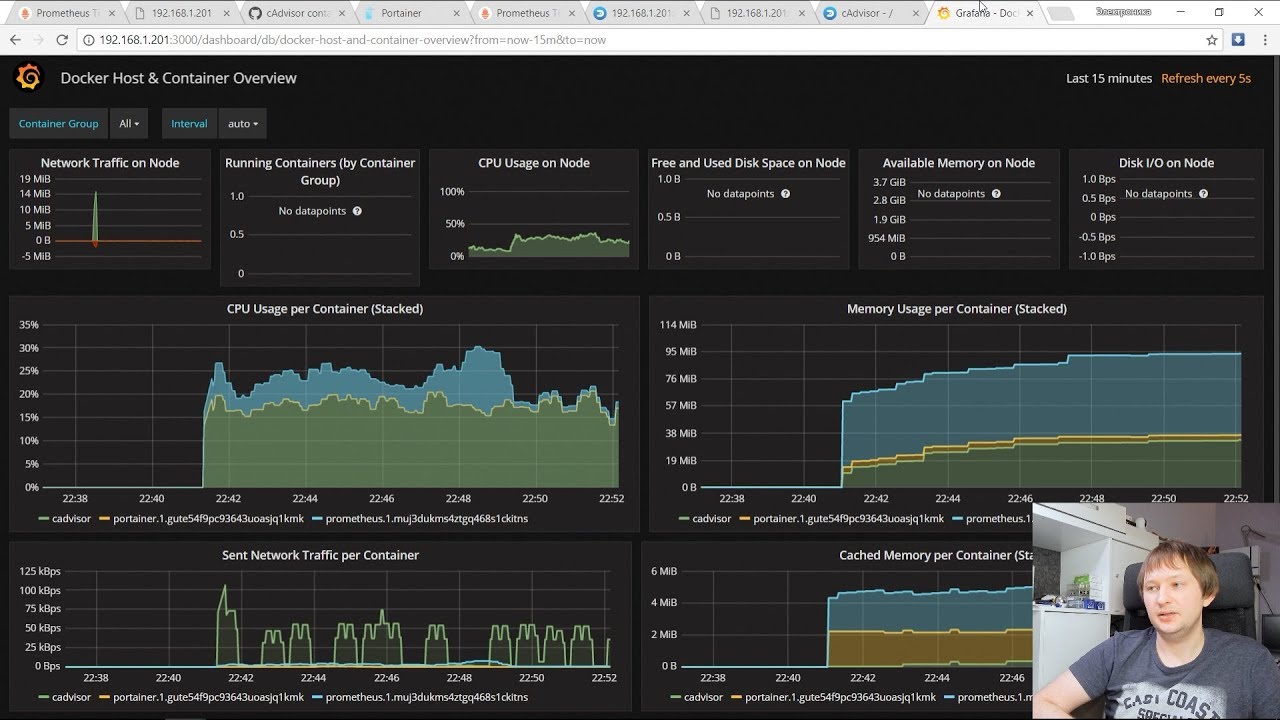Click the browser back arrow
This screenshot has width=1280, height=720.
[x=15, y=40]
